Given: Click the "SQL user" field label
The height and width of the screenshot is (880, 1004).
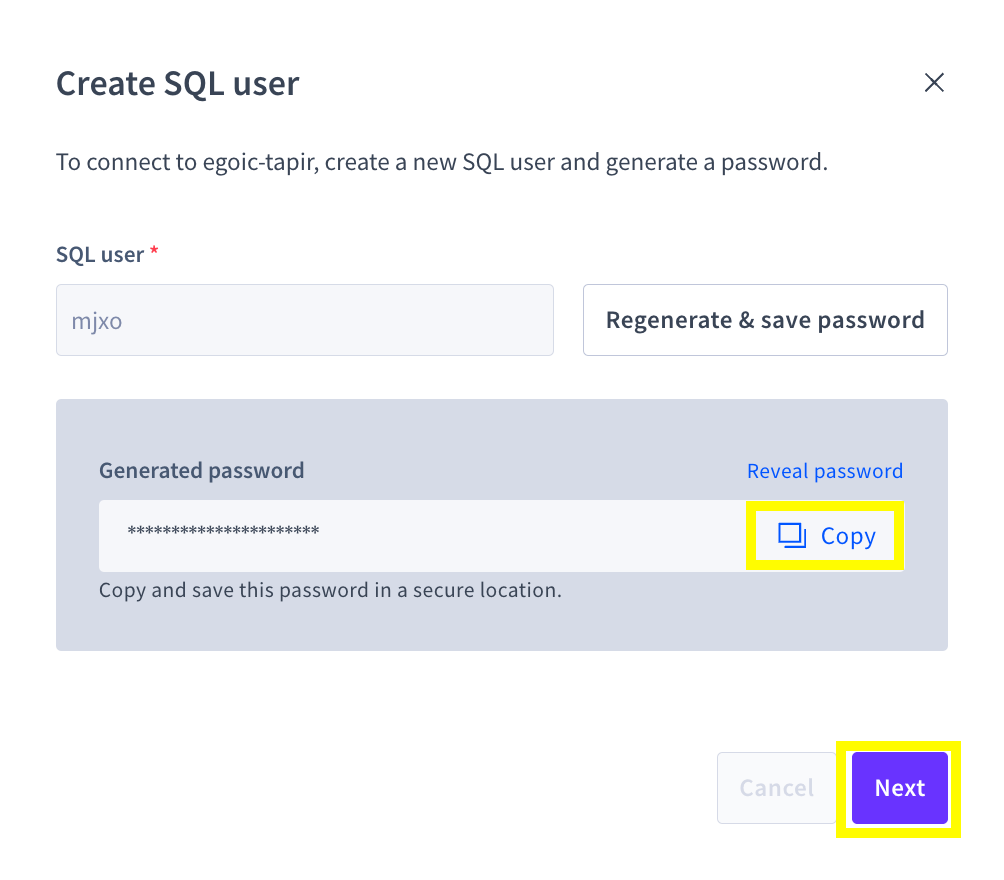Looking at the screenshot, I should tap(100, 255).
